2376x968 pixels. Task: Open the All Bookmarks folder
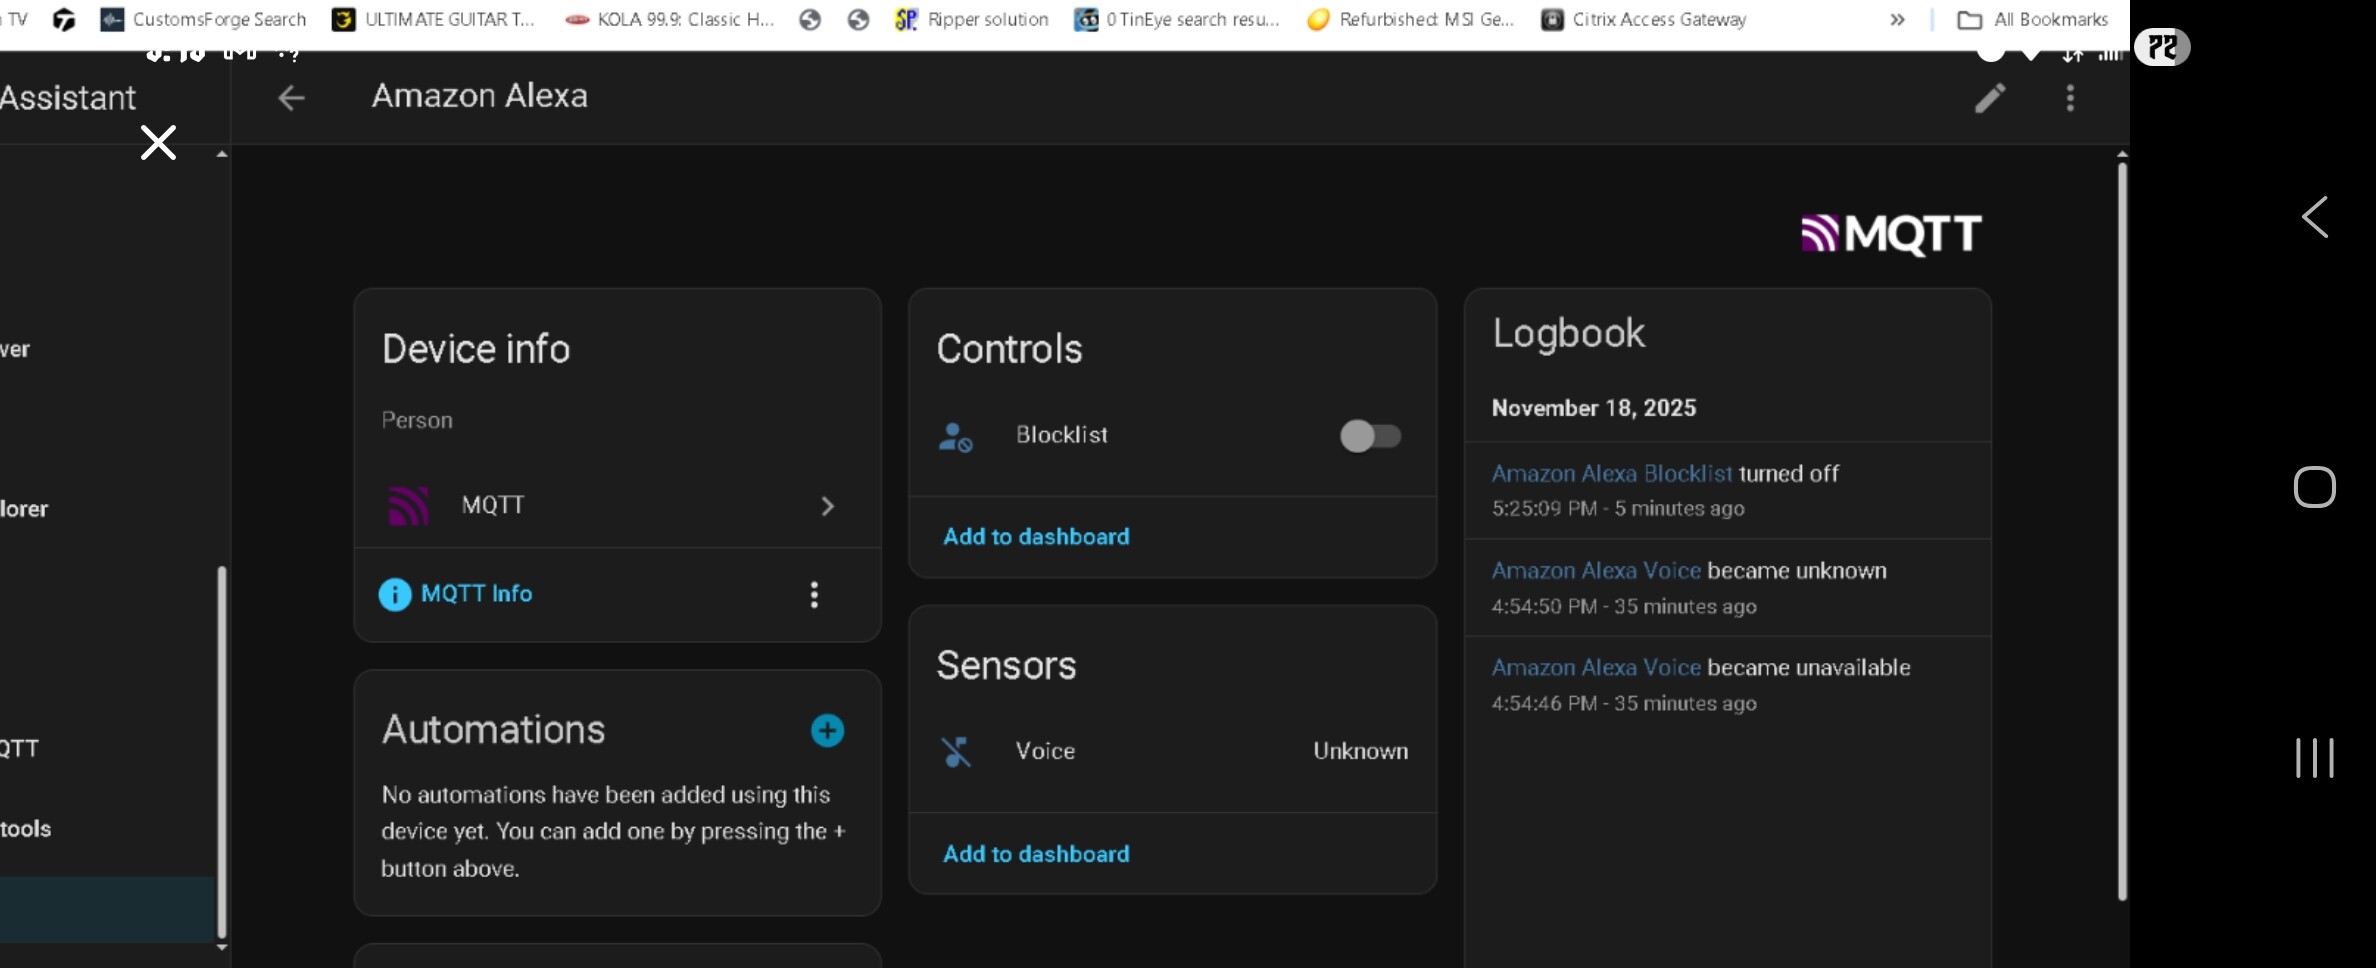click(2034, 19)
